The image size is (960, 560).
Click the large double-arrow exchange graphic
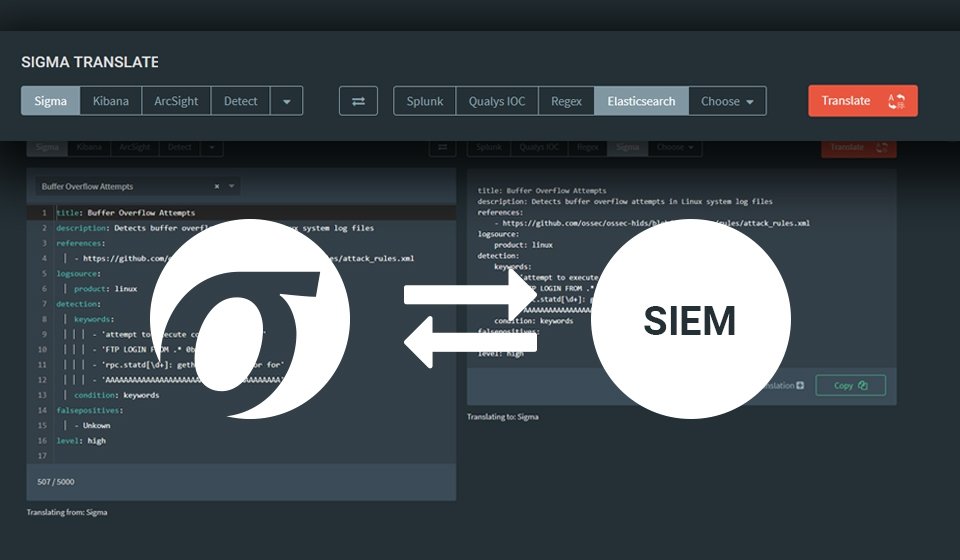click(x=470, y=320)
